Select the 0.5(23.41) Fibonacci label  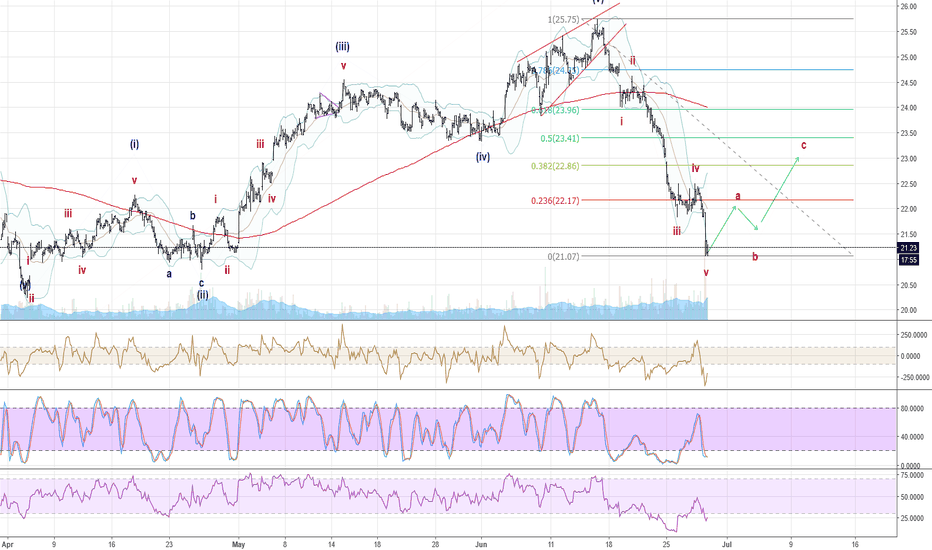pos(559,139)
